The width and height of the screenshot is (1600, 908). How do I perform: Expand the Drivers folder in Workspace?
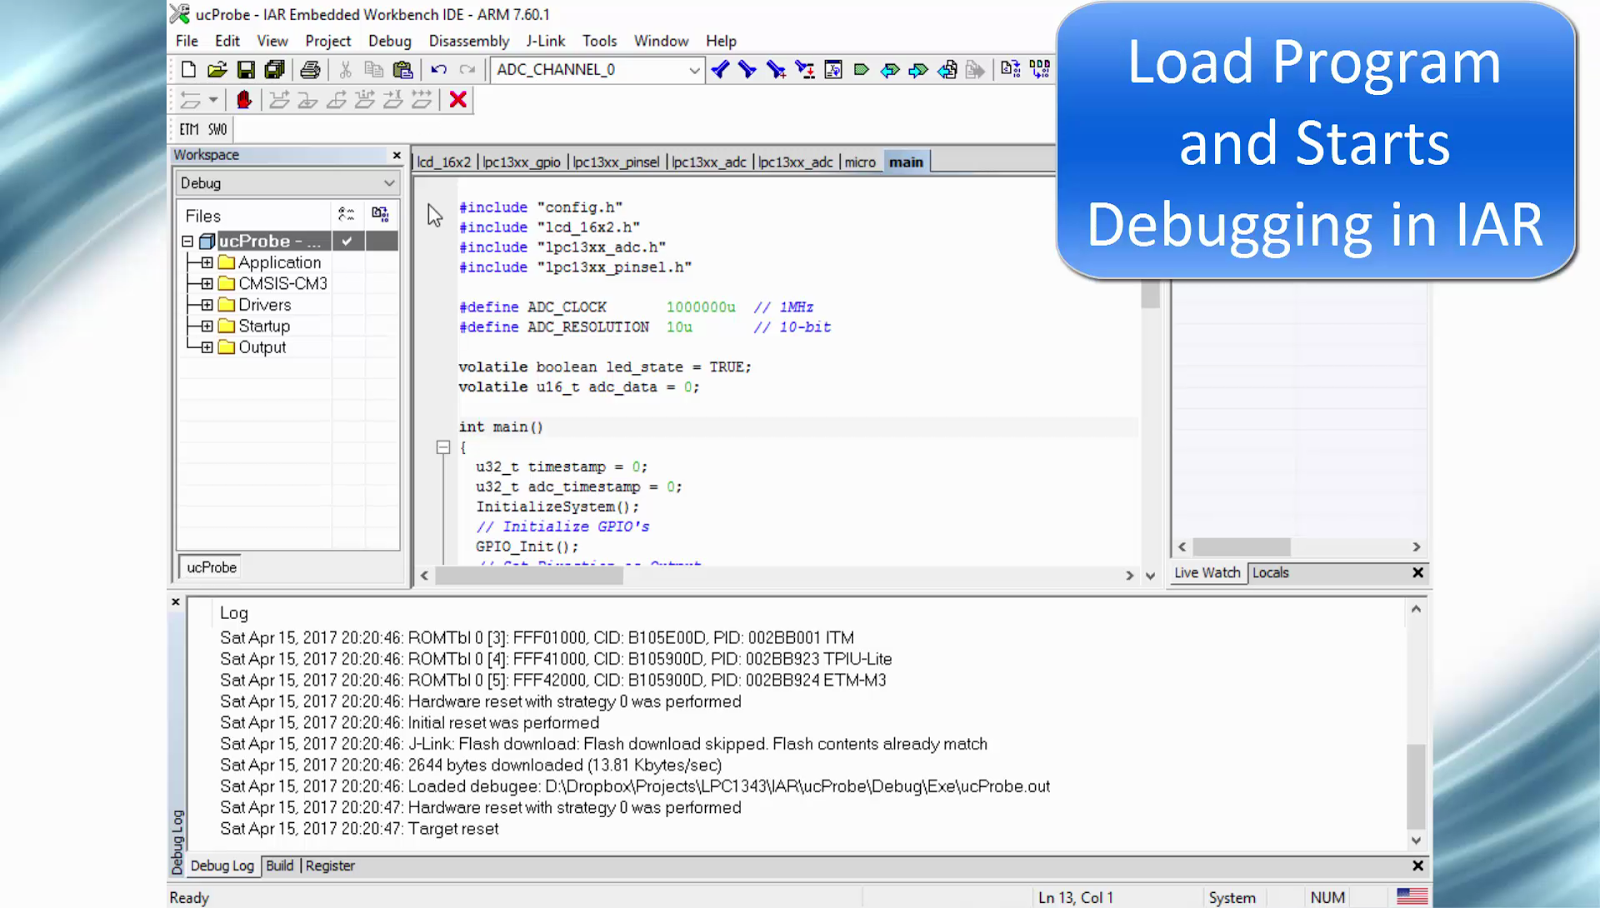pyautogui.click(x=207, y=304)
